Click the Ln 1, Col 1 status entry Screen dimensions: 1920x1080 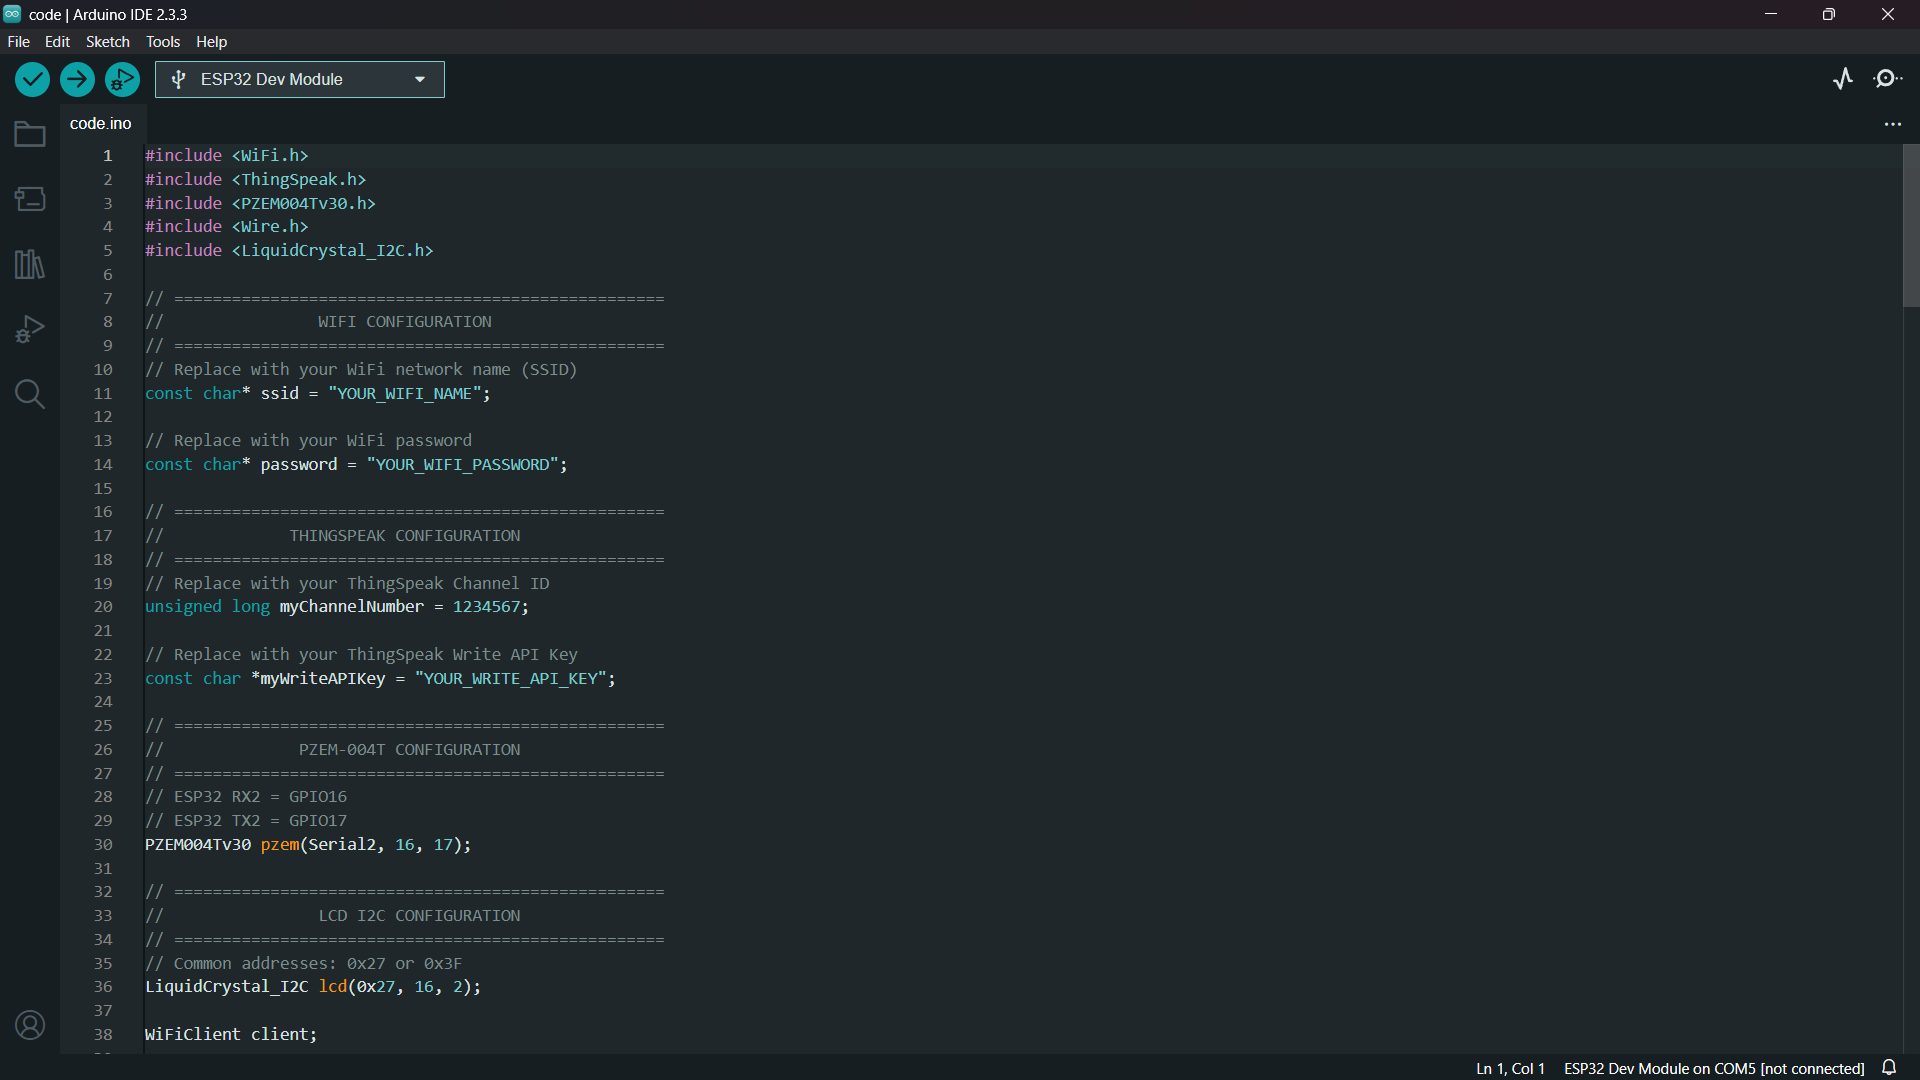1510,1068
